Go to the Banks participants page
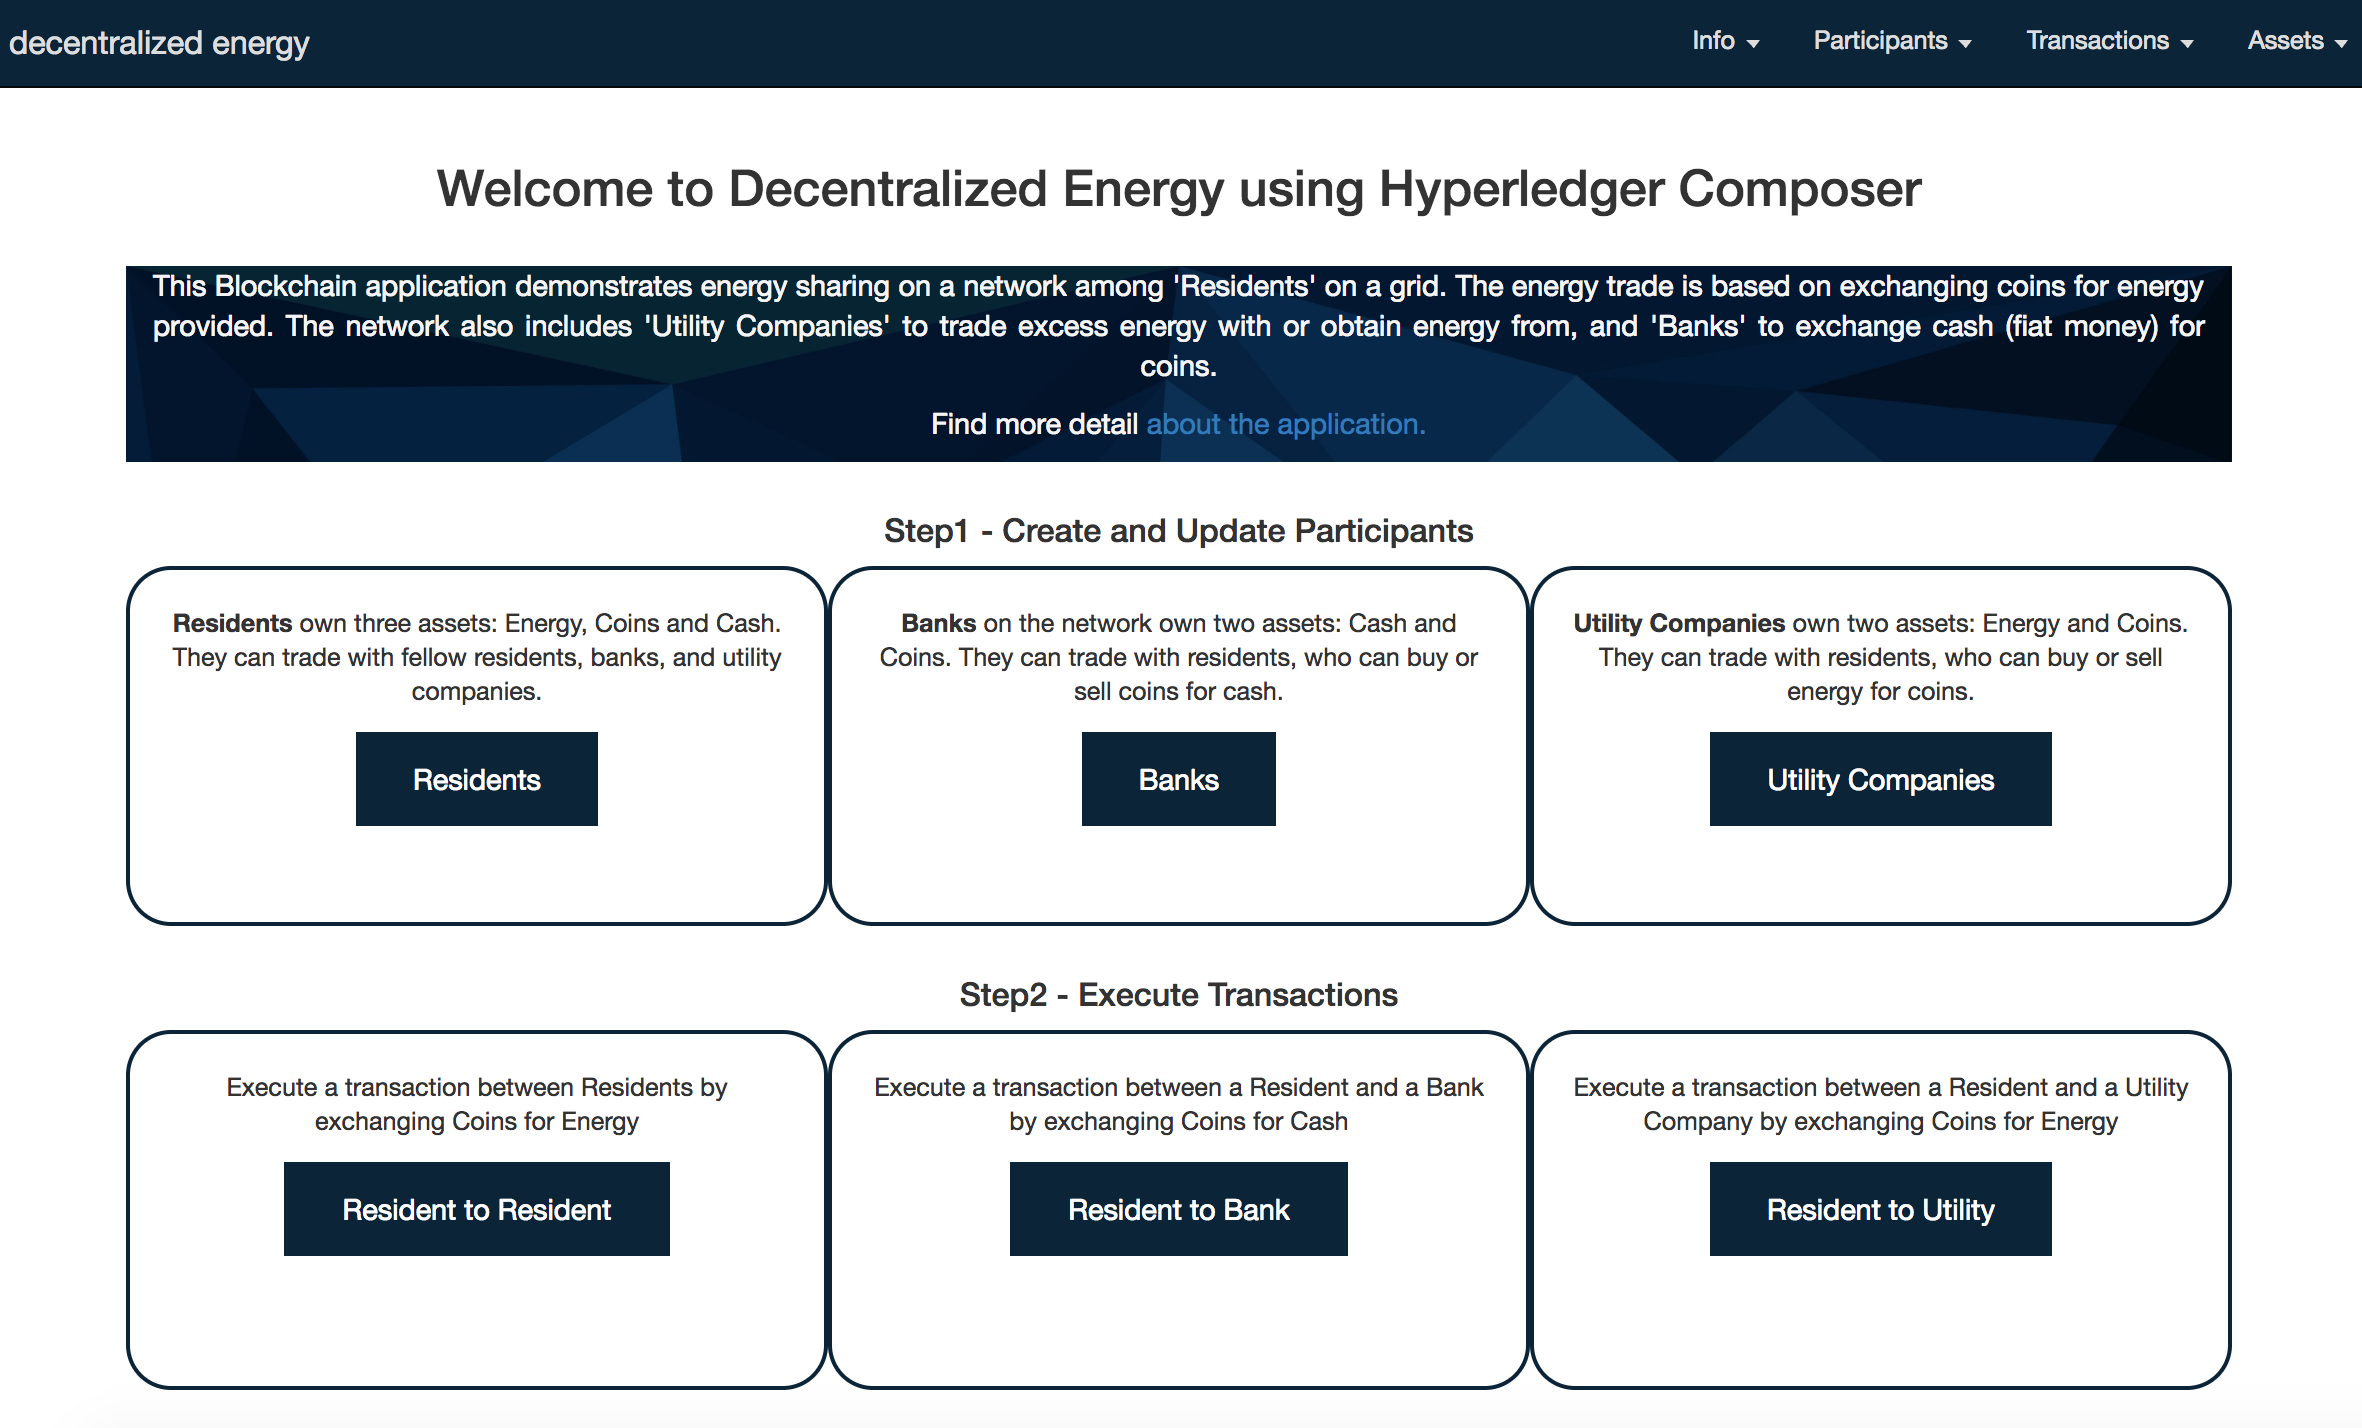 click(1178, 779)
